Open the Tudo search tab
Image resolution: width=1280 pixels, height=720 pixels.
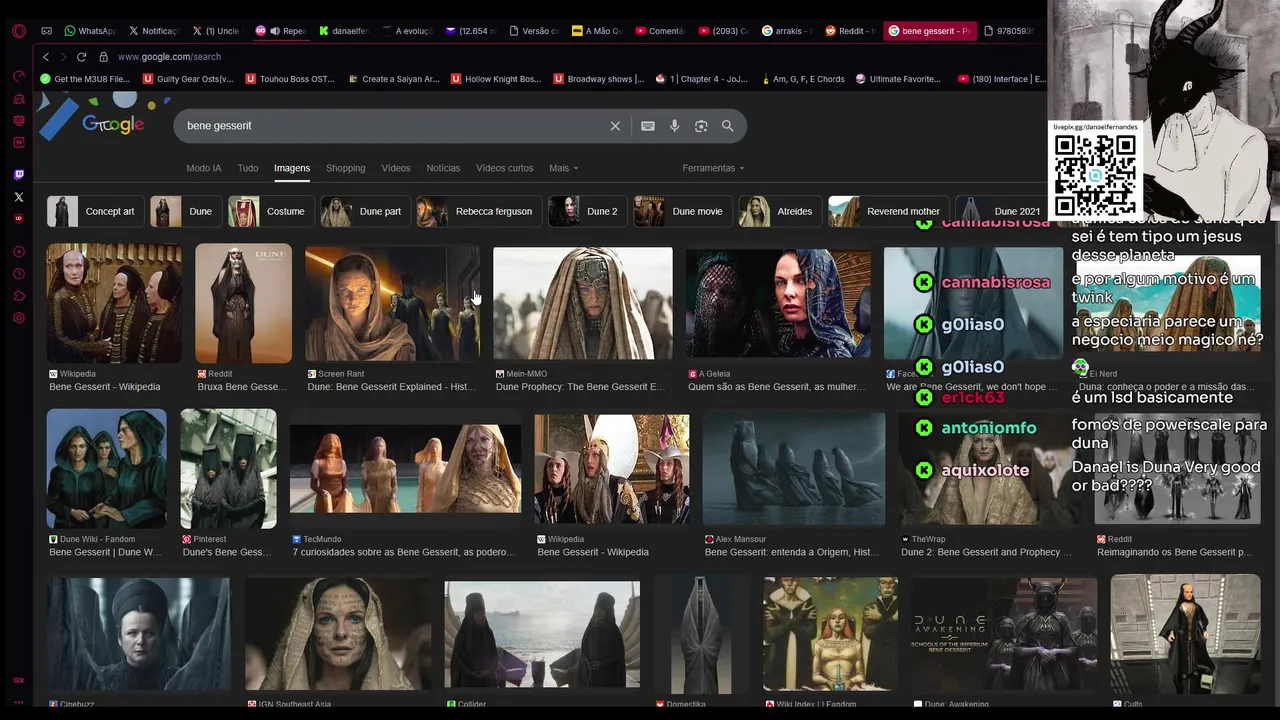coord(248,168)
